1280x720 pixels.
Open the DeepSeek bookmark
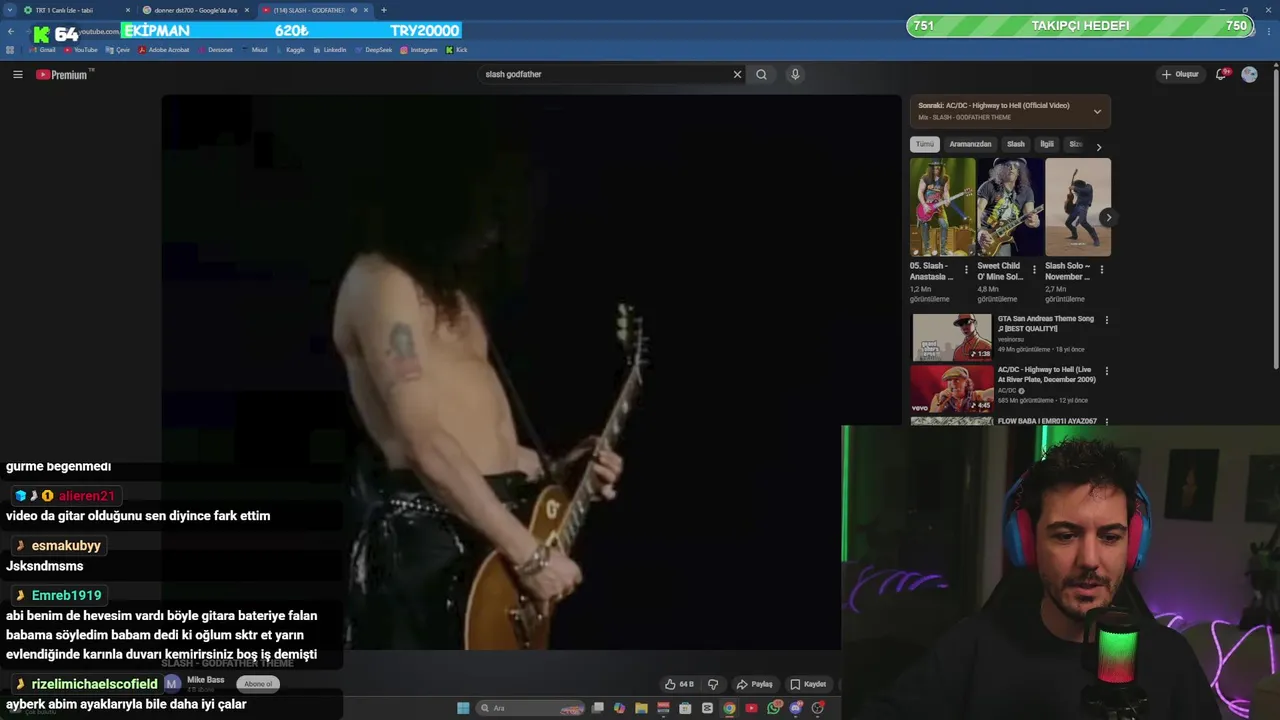373,50
